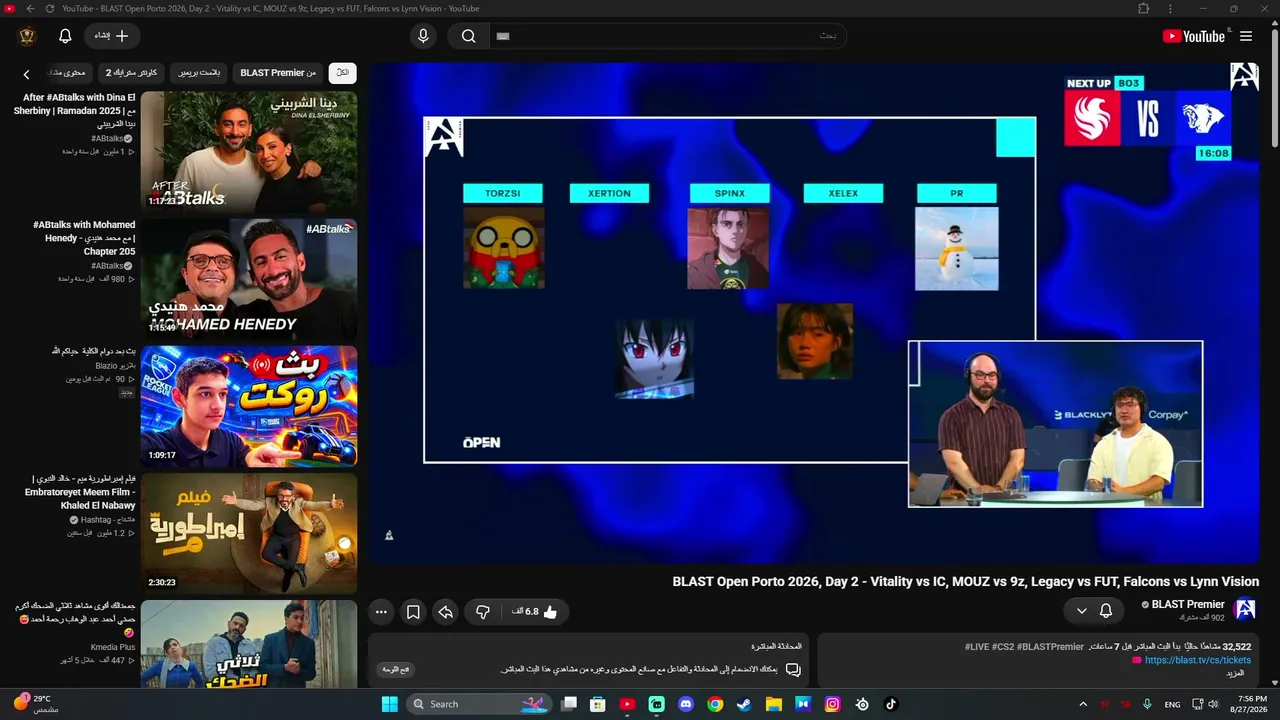Expand the subscription options chevron

tap(1081, 611)
